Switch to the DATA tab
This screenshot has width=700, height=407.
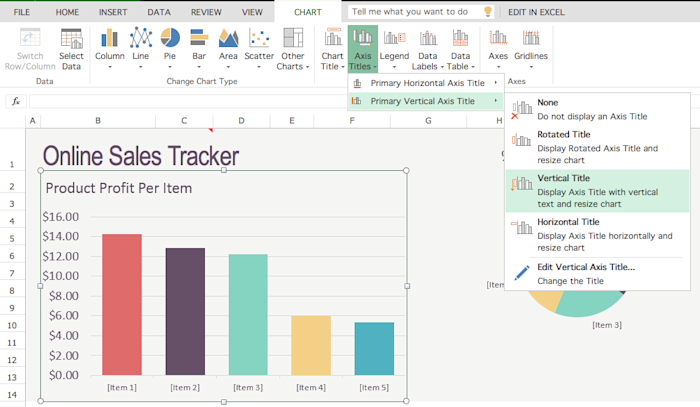point(159,12)
